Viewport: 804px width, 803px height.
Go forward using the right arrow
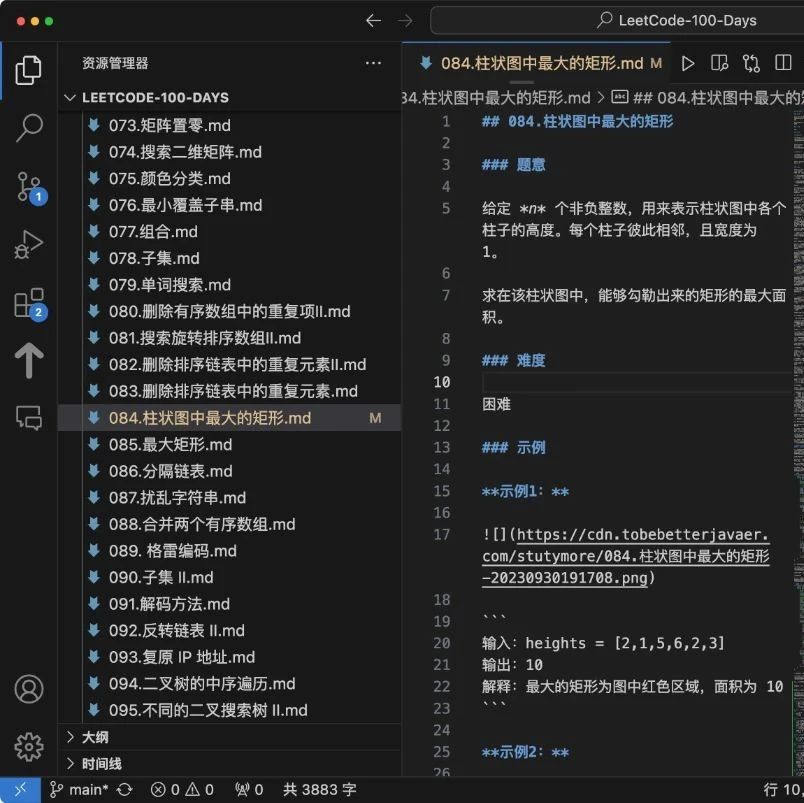point(405,21)
